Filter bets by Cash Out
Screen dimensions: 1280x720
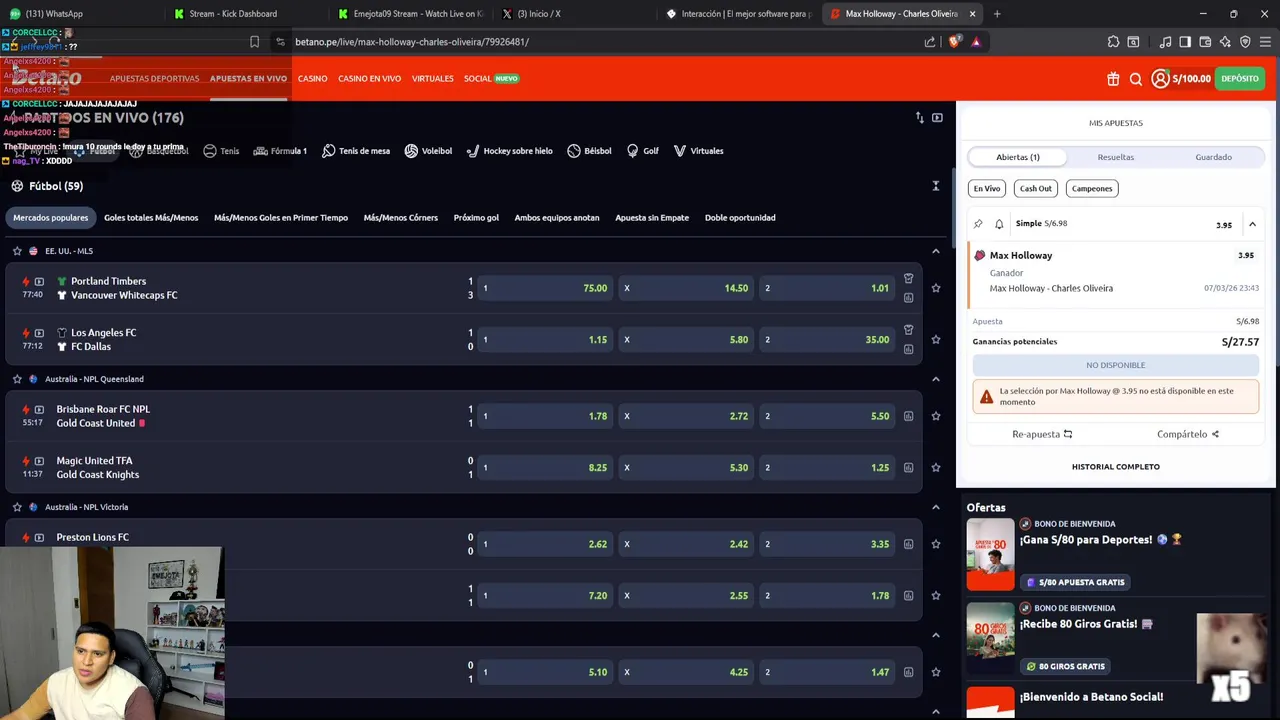1035,188
